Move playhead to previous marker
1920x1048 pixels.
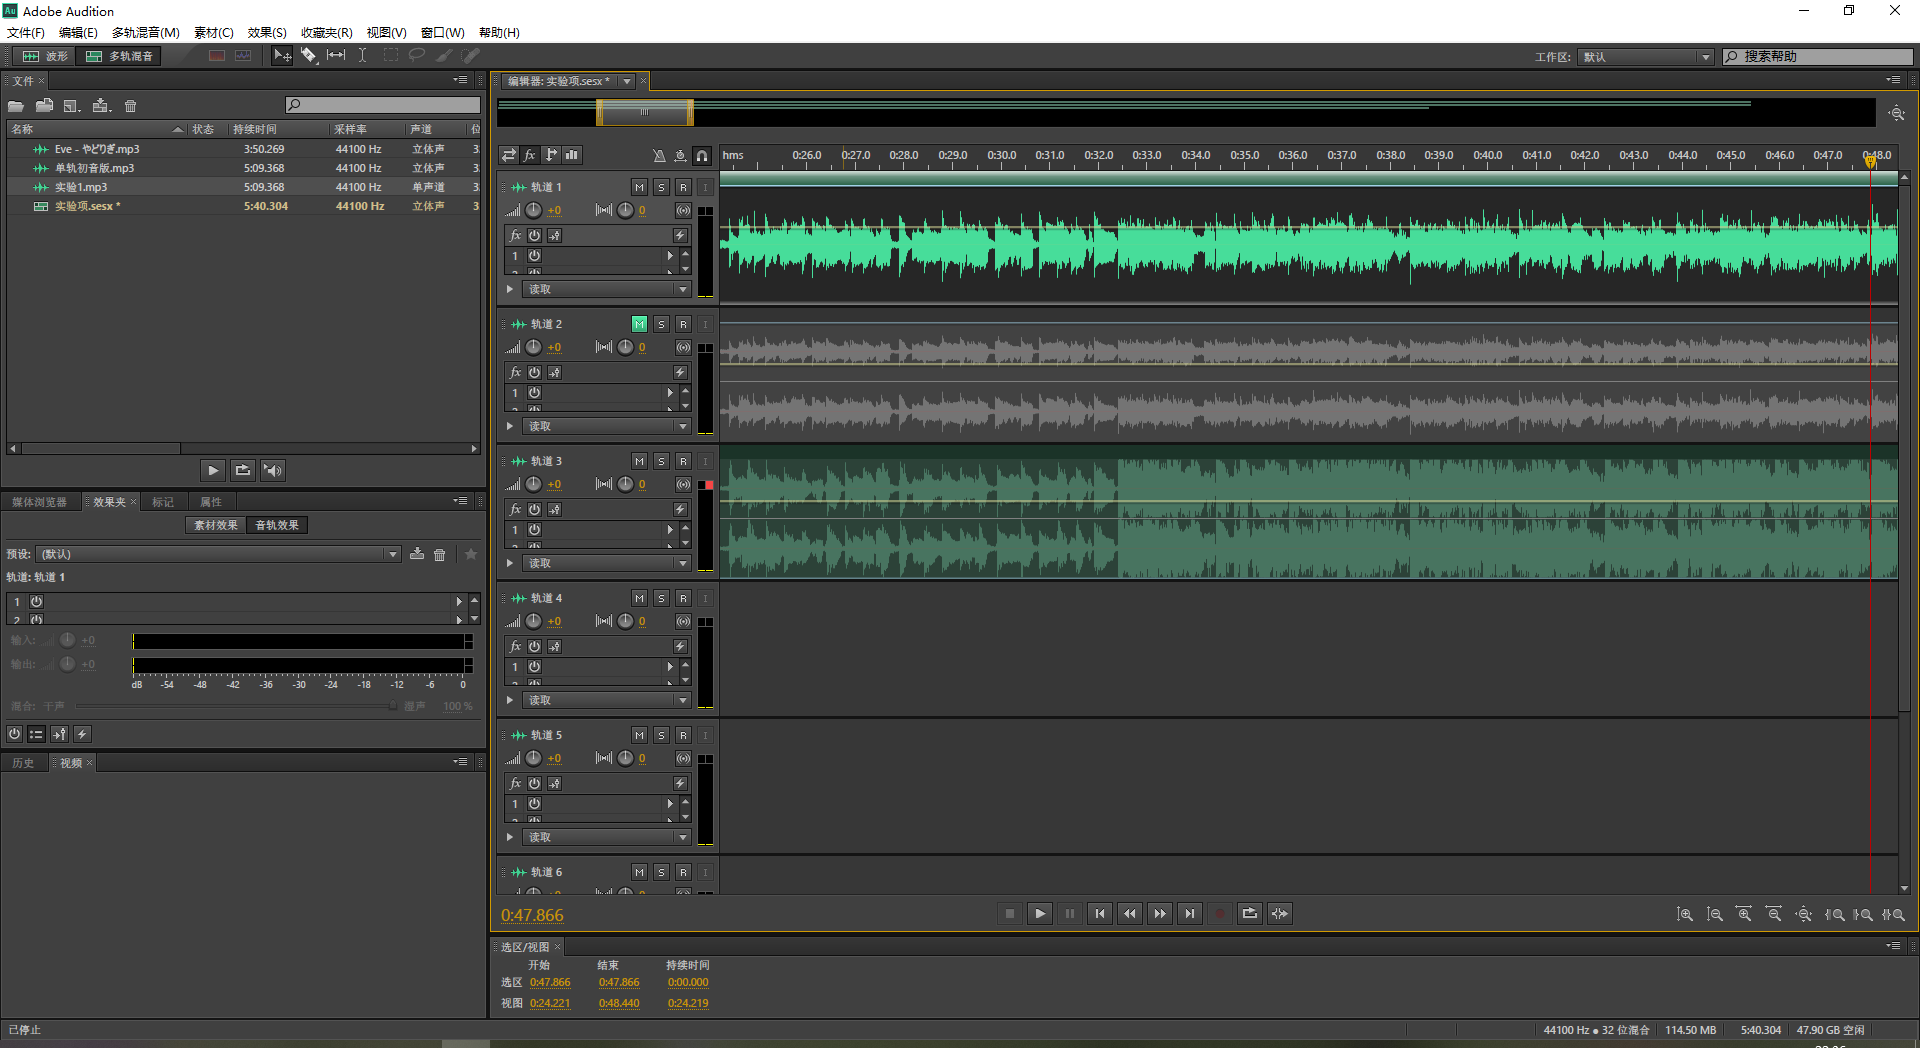[1100, 914]
